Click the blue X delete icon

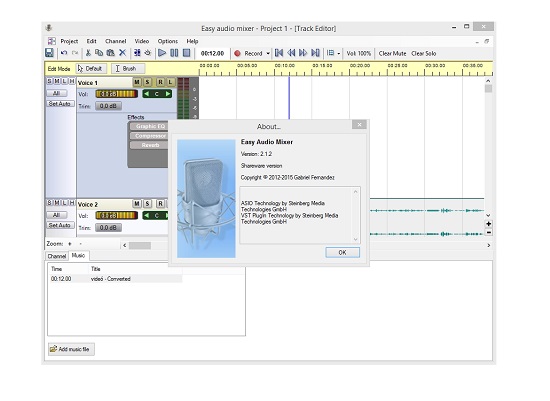pyautogui.click(x=122, y=53)
